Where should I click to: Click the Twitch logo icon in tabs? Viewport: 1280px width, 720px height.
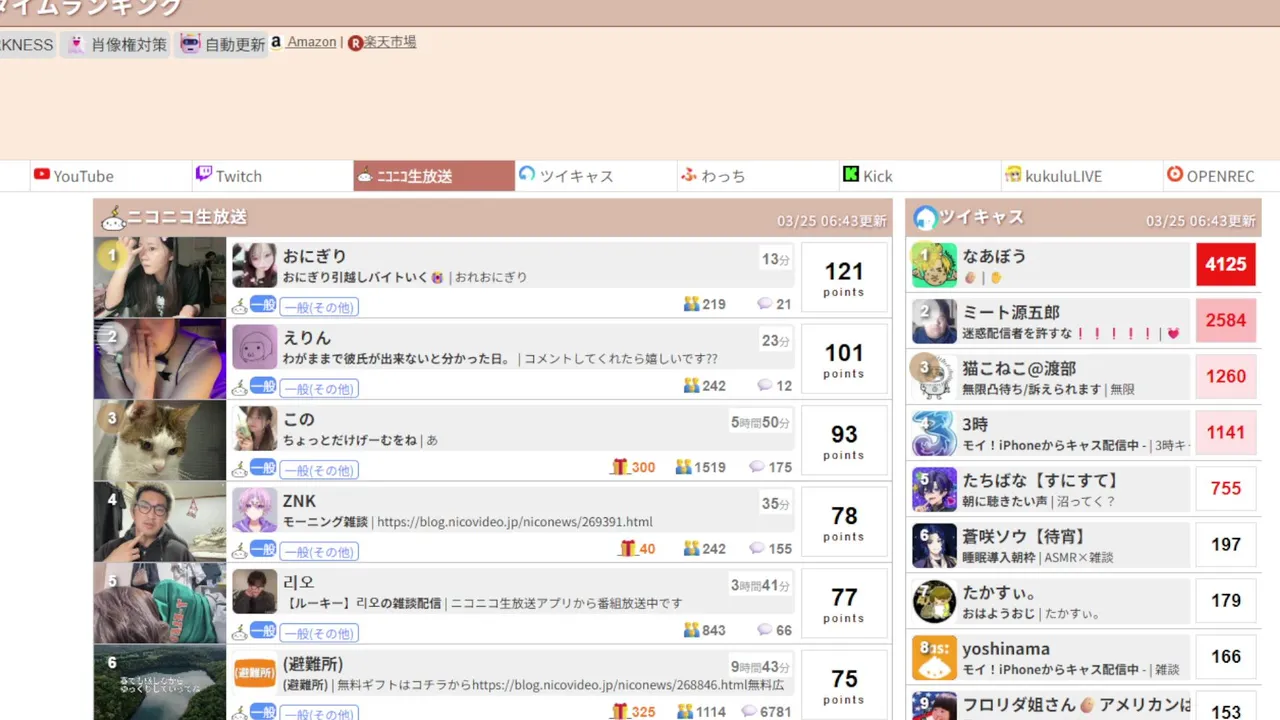coord(204,174)
